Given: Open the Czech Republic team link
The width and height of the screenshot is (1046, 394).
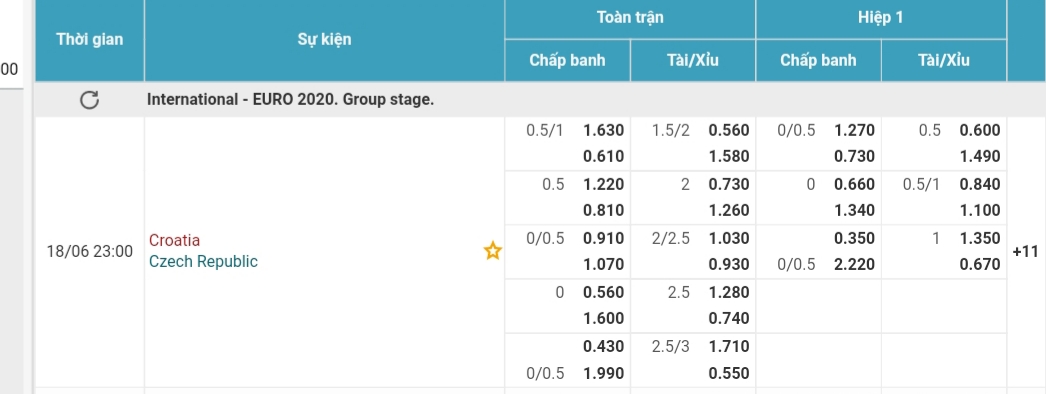Looking at the screenshot, I should coord(203,261).
